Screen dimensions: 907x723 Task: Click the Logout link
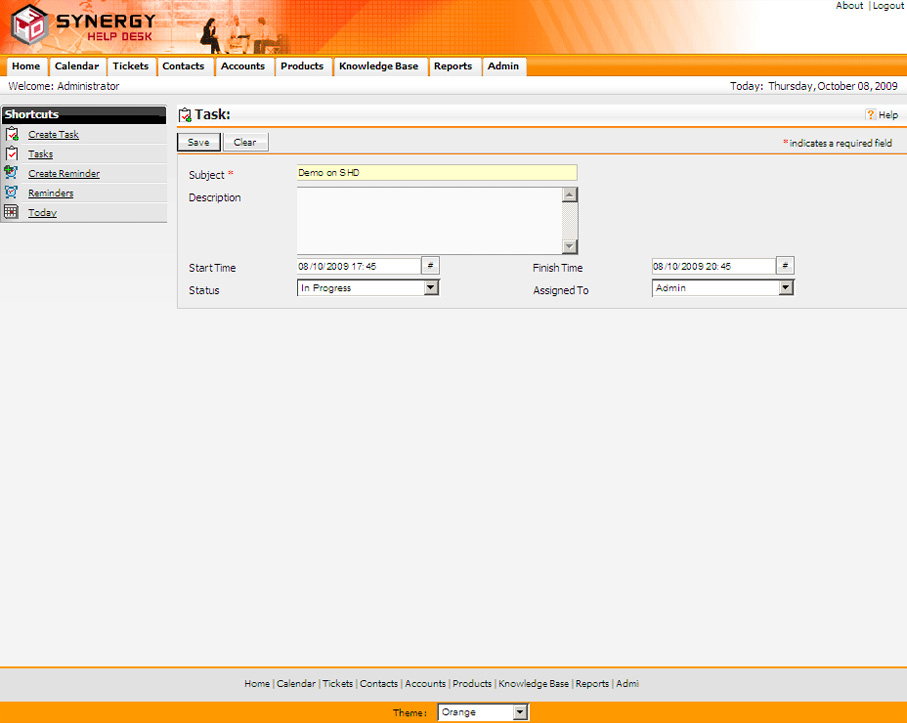coord(888,6)
